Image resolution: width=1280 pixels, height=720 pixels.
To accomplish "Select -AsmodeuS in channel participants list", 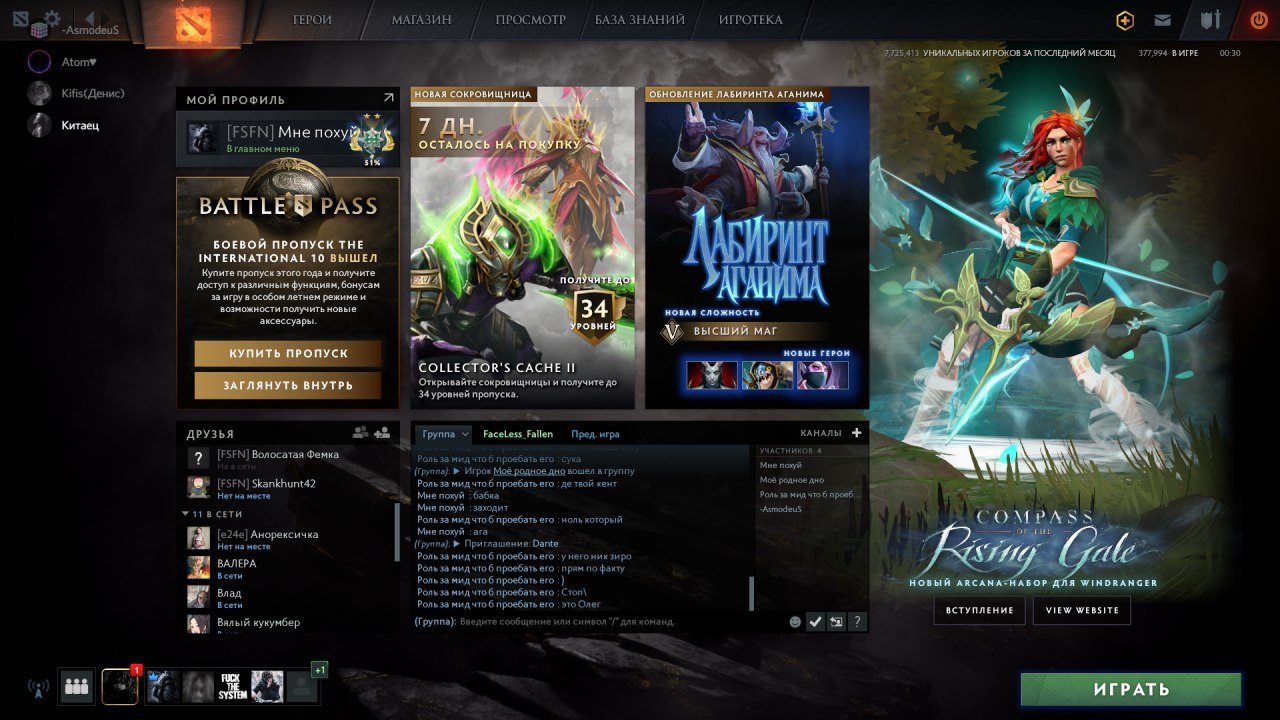I will pyautogui.click(x=781, y=509).
